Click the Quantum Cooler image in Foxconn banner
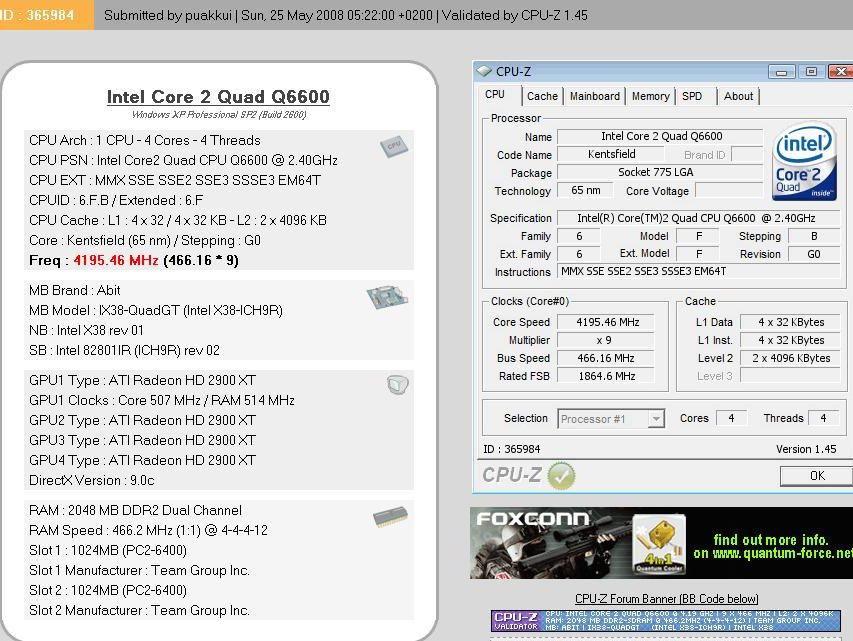Viewport: 853px width, 641px height. pyautogui.click(x=659, y=544)
